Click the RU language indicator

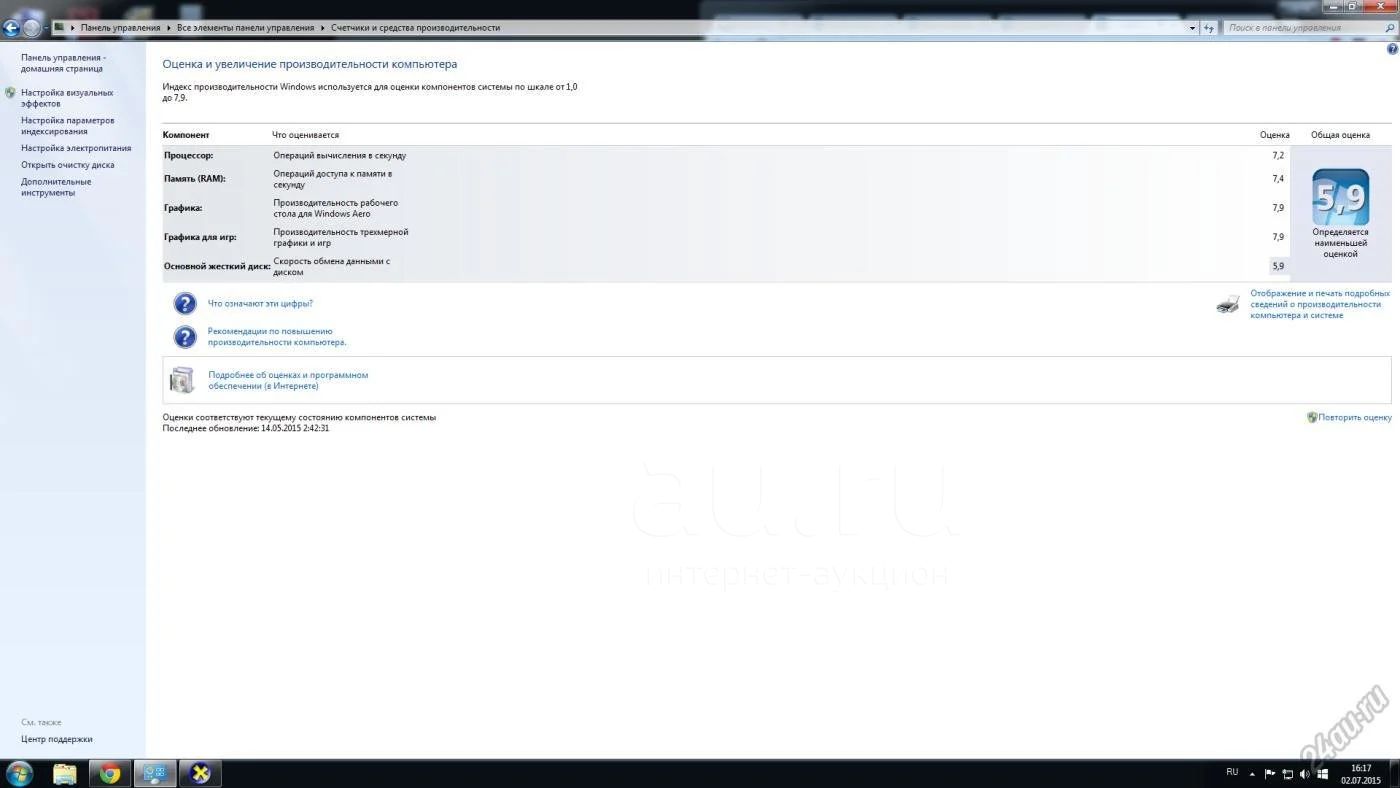[x=1232, y=772]
